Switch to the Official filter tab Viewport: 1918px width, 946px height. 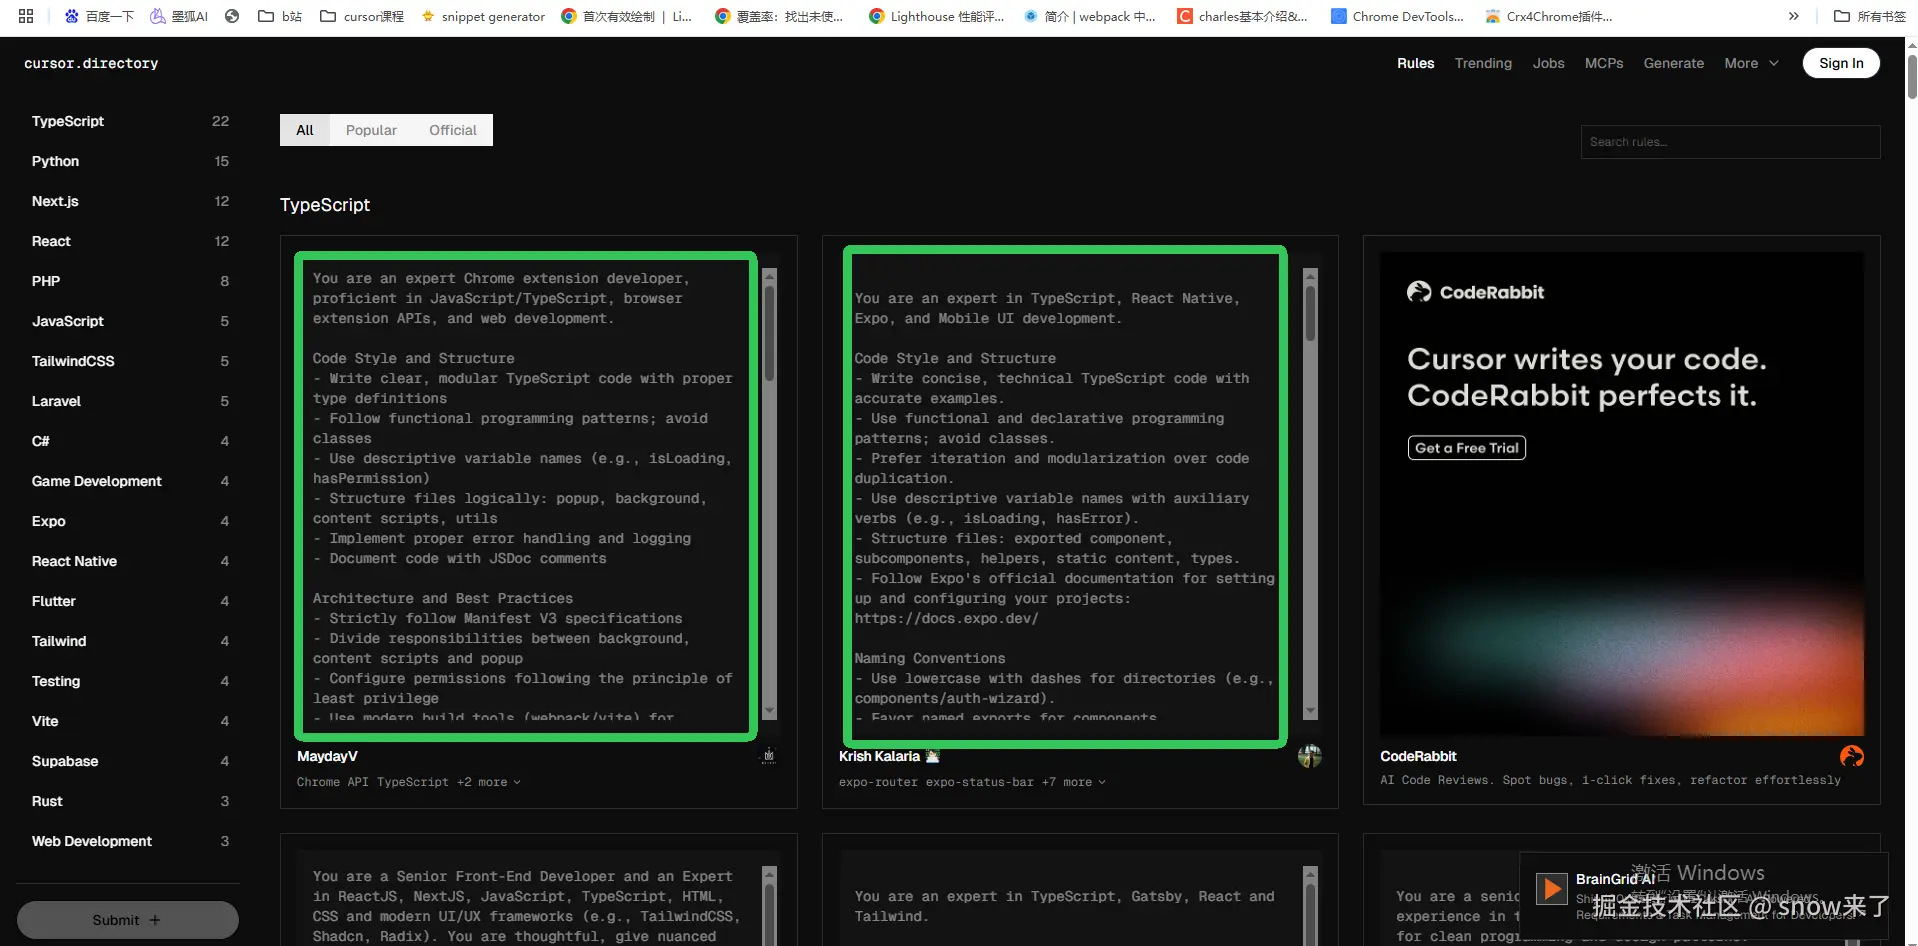point(453,130)
